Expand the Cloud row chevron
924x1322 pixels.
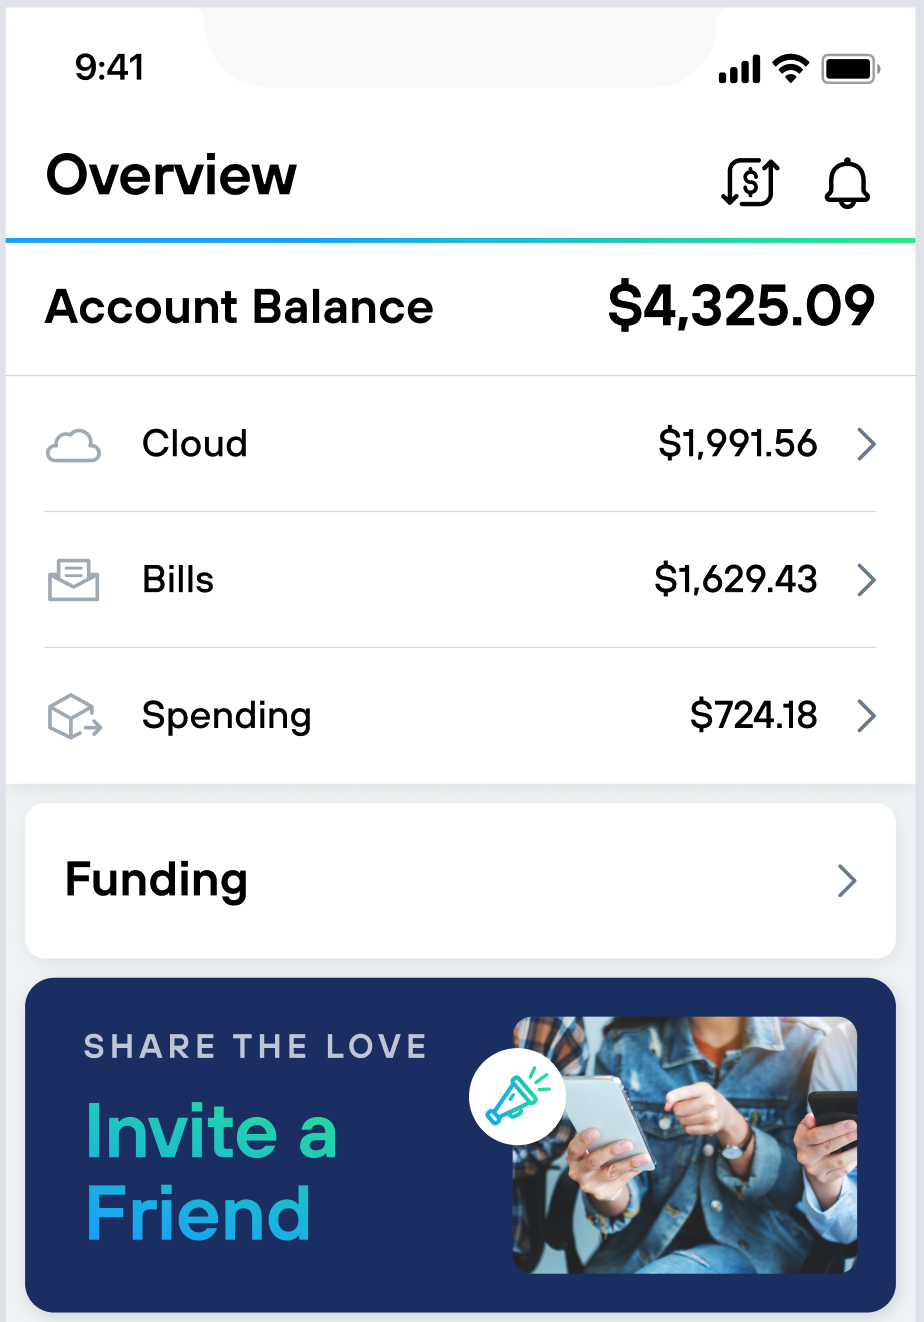pos(867,444)
